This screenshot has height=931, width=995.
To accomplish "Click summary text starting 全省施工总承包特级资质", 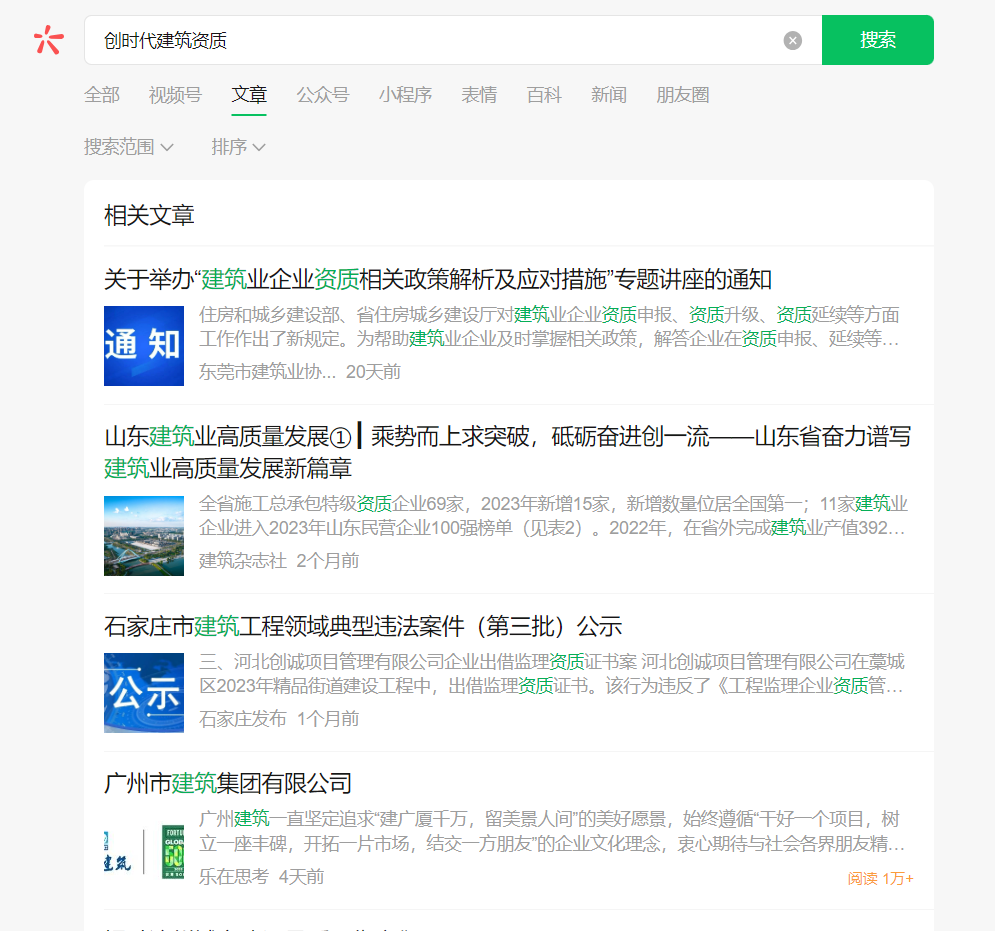I will (x=553, y=516).
